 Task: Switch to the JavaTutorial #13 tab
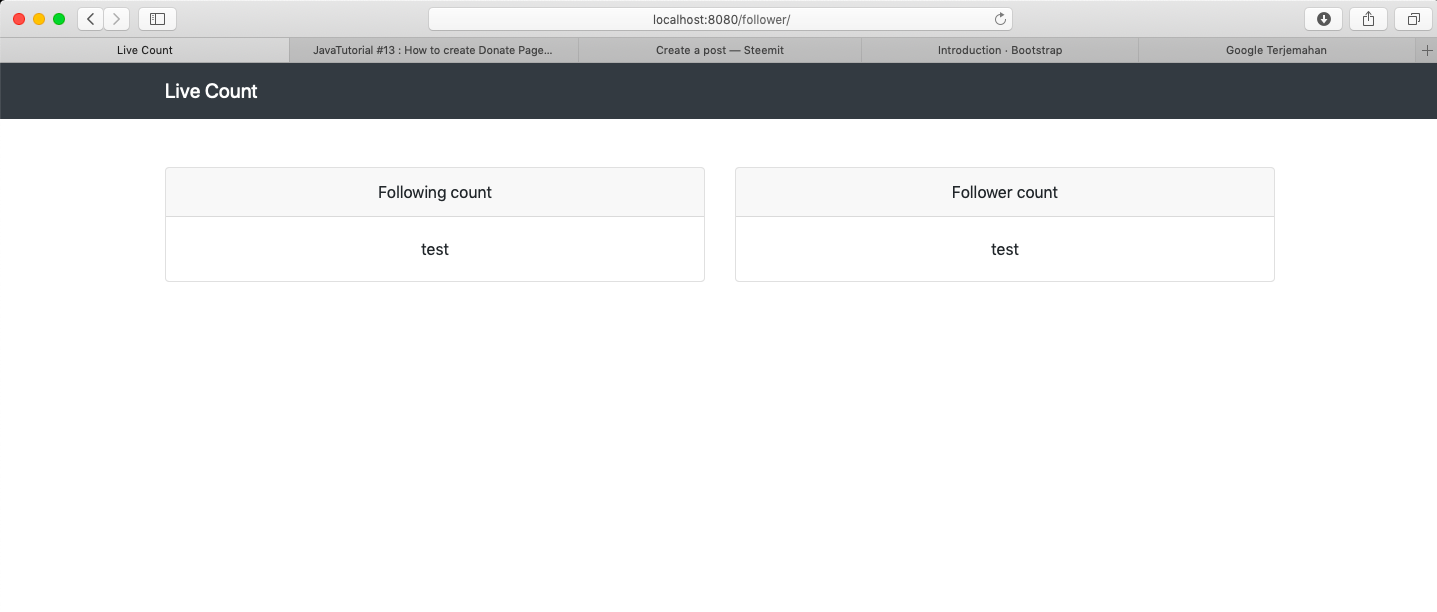click(434, 50)
